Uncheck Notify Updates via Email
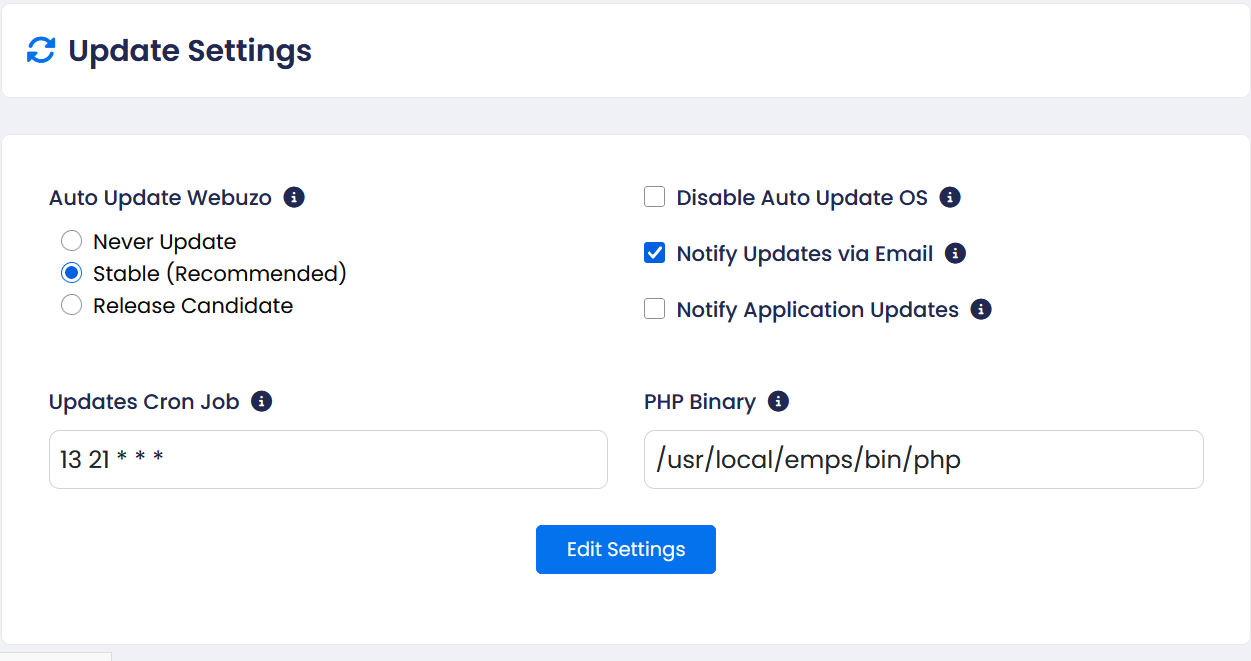 [x=655, y=253]
